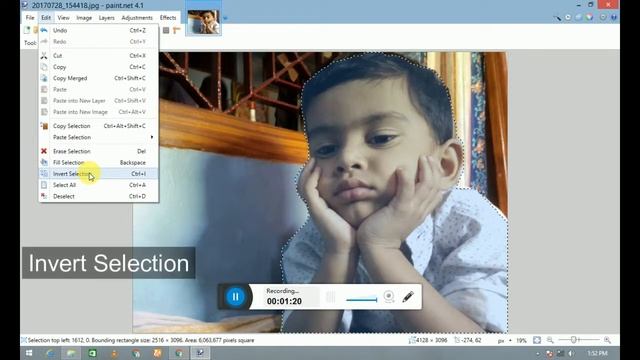Viewport: 640px width, 360px height.
Task: Open the View menu
Action: click(x=63, y=18)
